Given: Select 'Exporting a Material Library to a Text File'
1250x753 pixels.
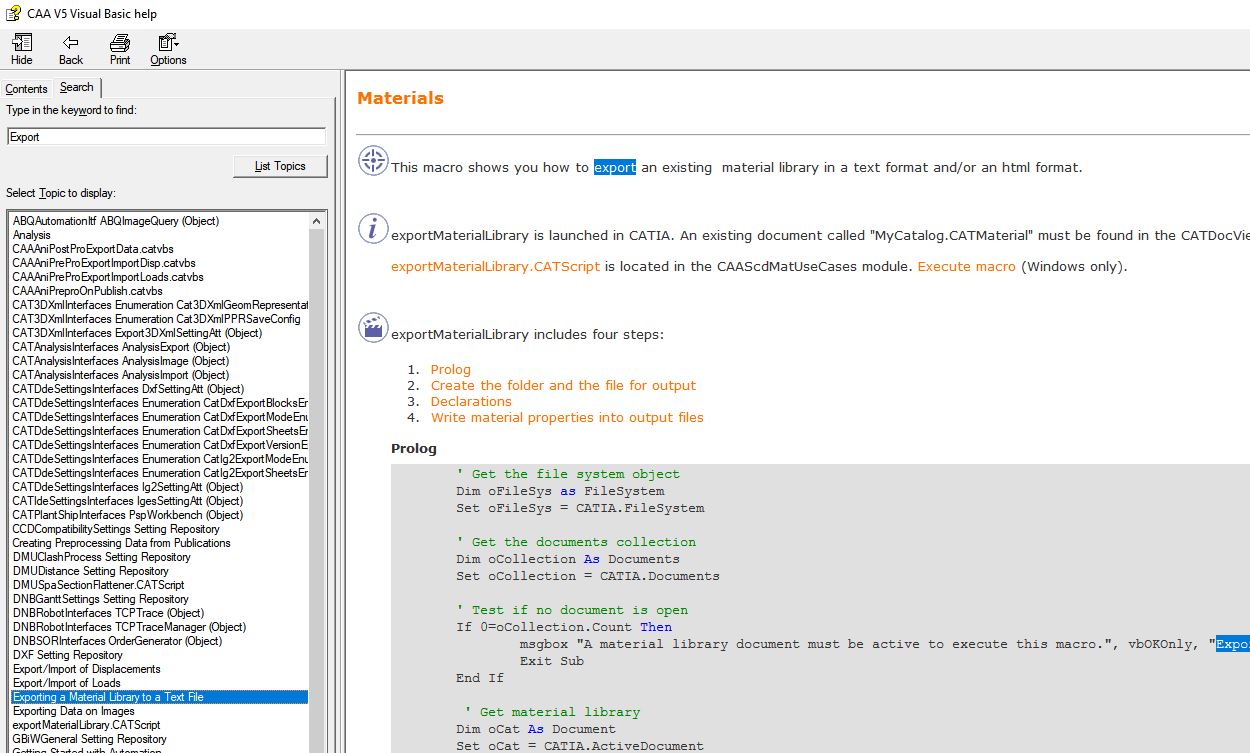Looking at the screenshot, I should [159, 697].
